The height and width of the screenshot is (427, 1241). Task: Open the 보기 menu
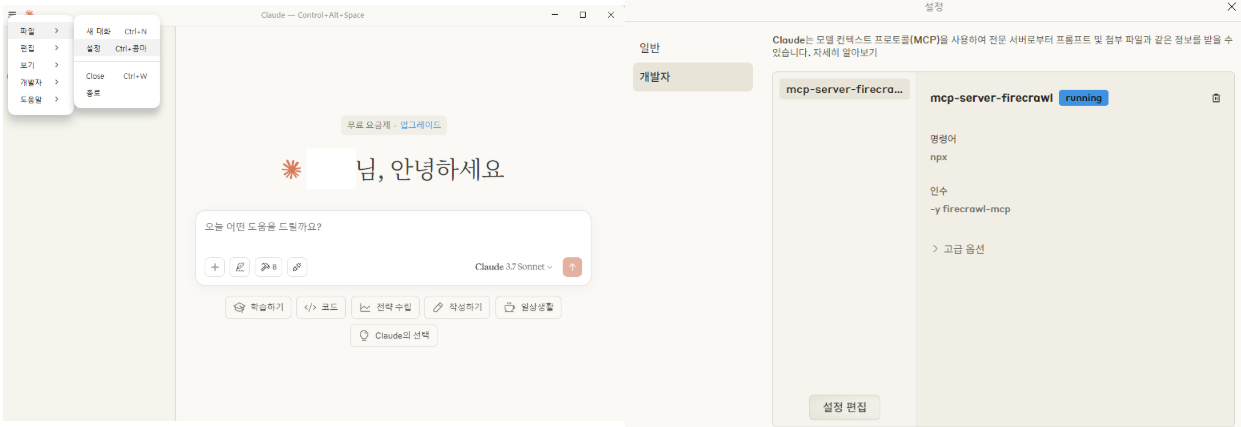pos(40,65)
